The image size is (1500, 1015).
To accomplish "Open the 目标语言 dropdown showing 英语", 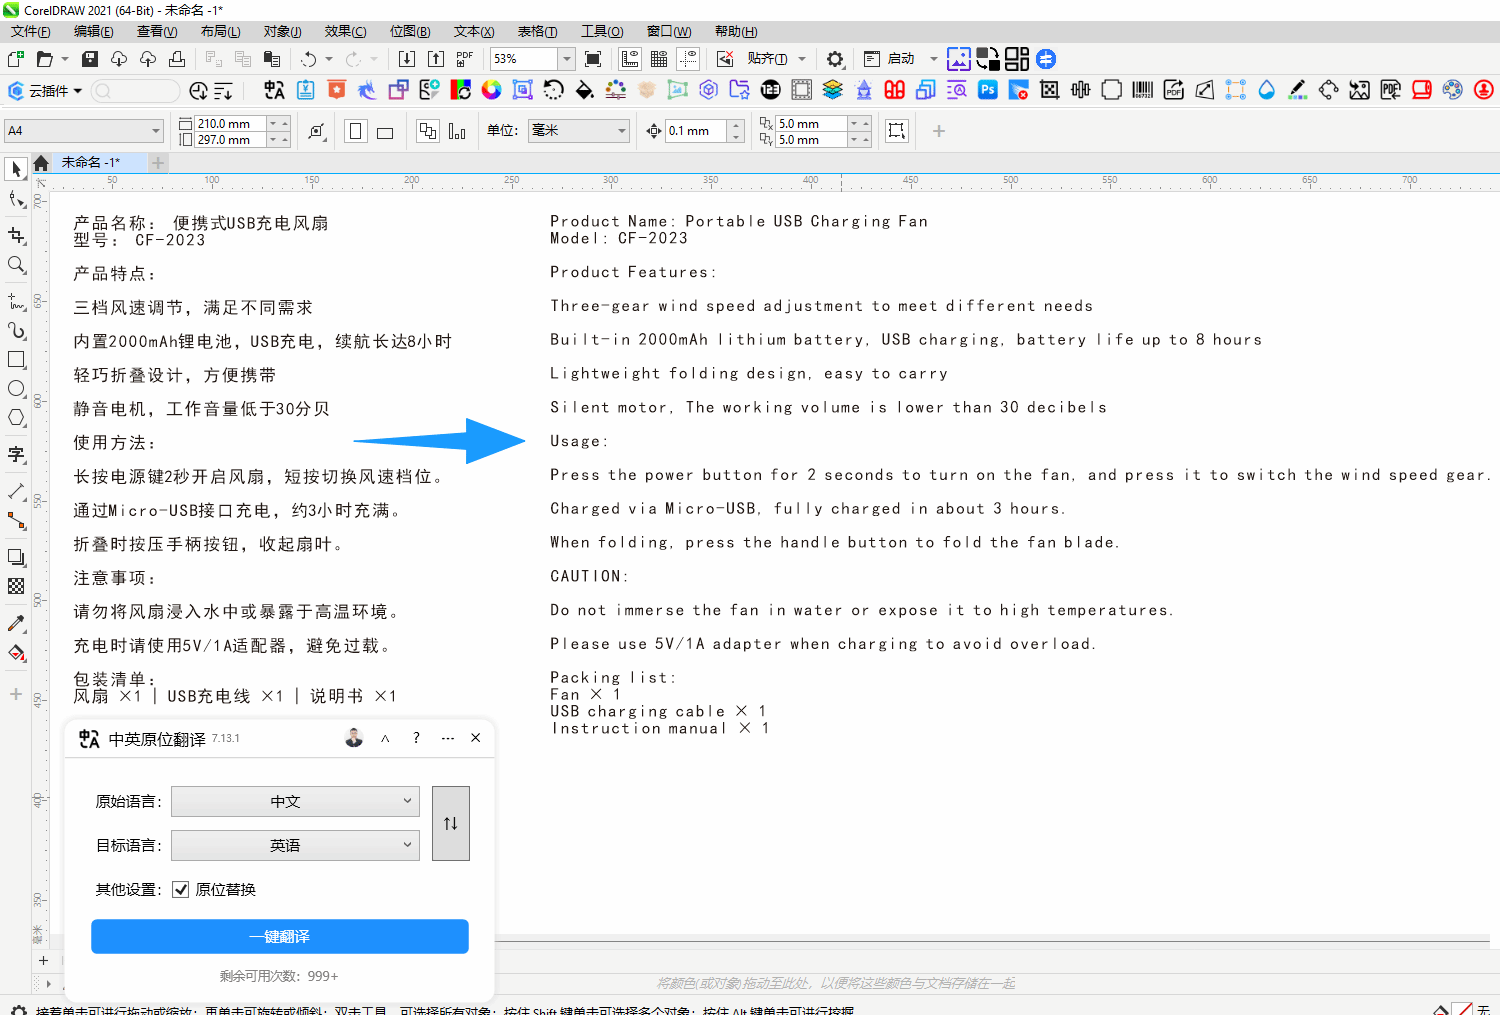I will pos(295,845).
